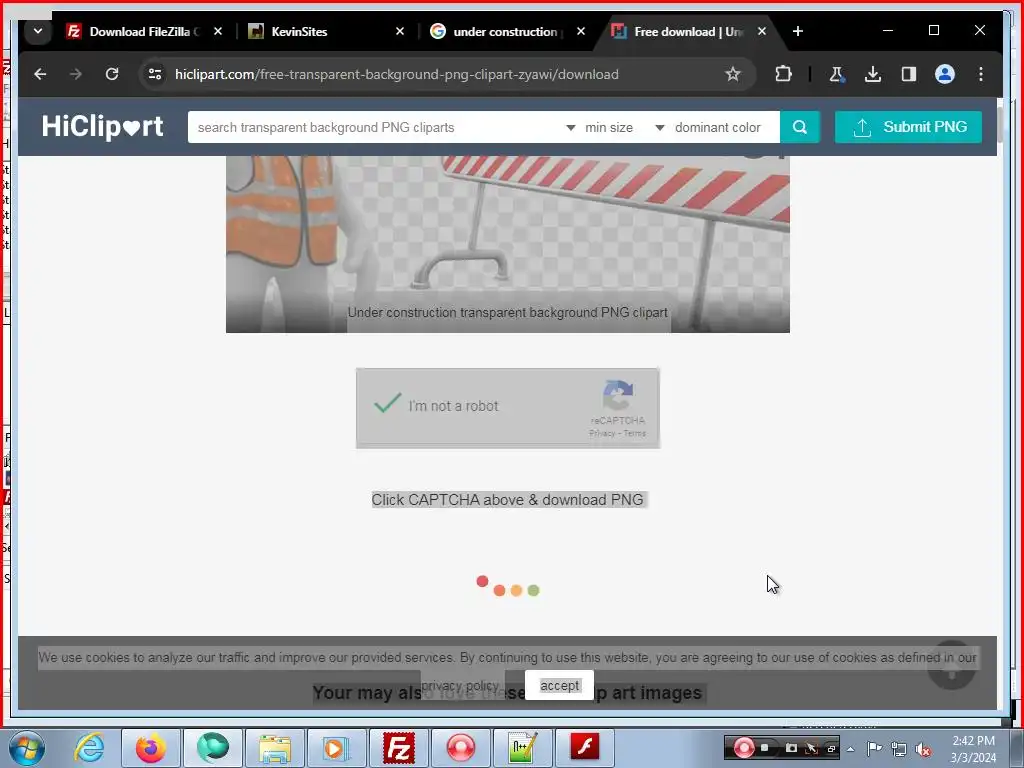Image resolution: width=1024 pixels, height=768 pixels.
Task: Show the browser Downloads icon
Action: point(872,74)
